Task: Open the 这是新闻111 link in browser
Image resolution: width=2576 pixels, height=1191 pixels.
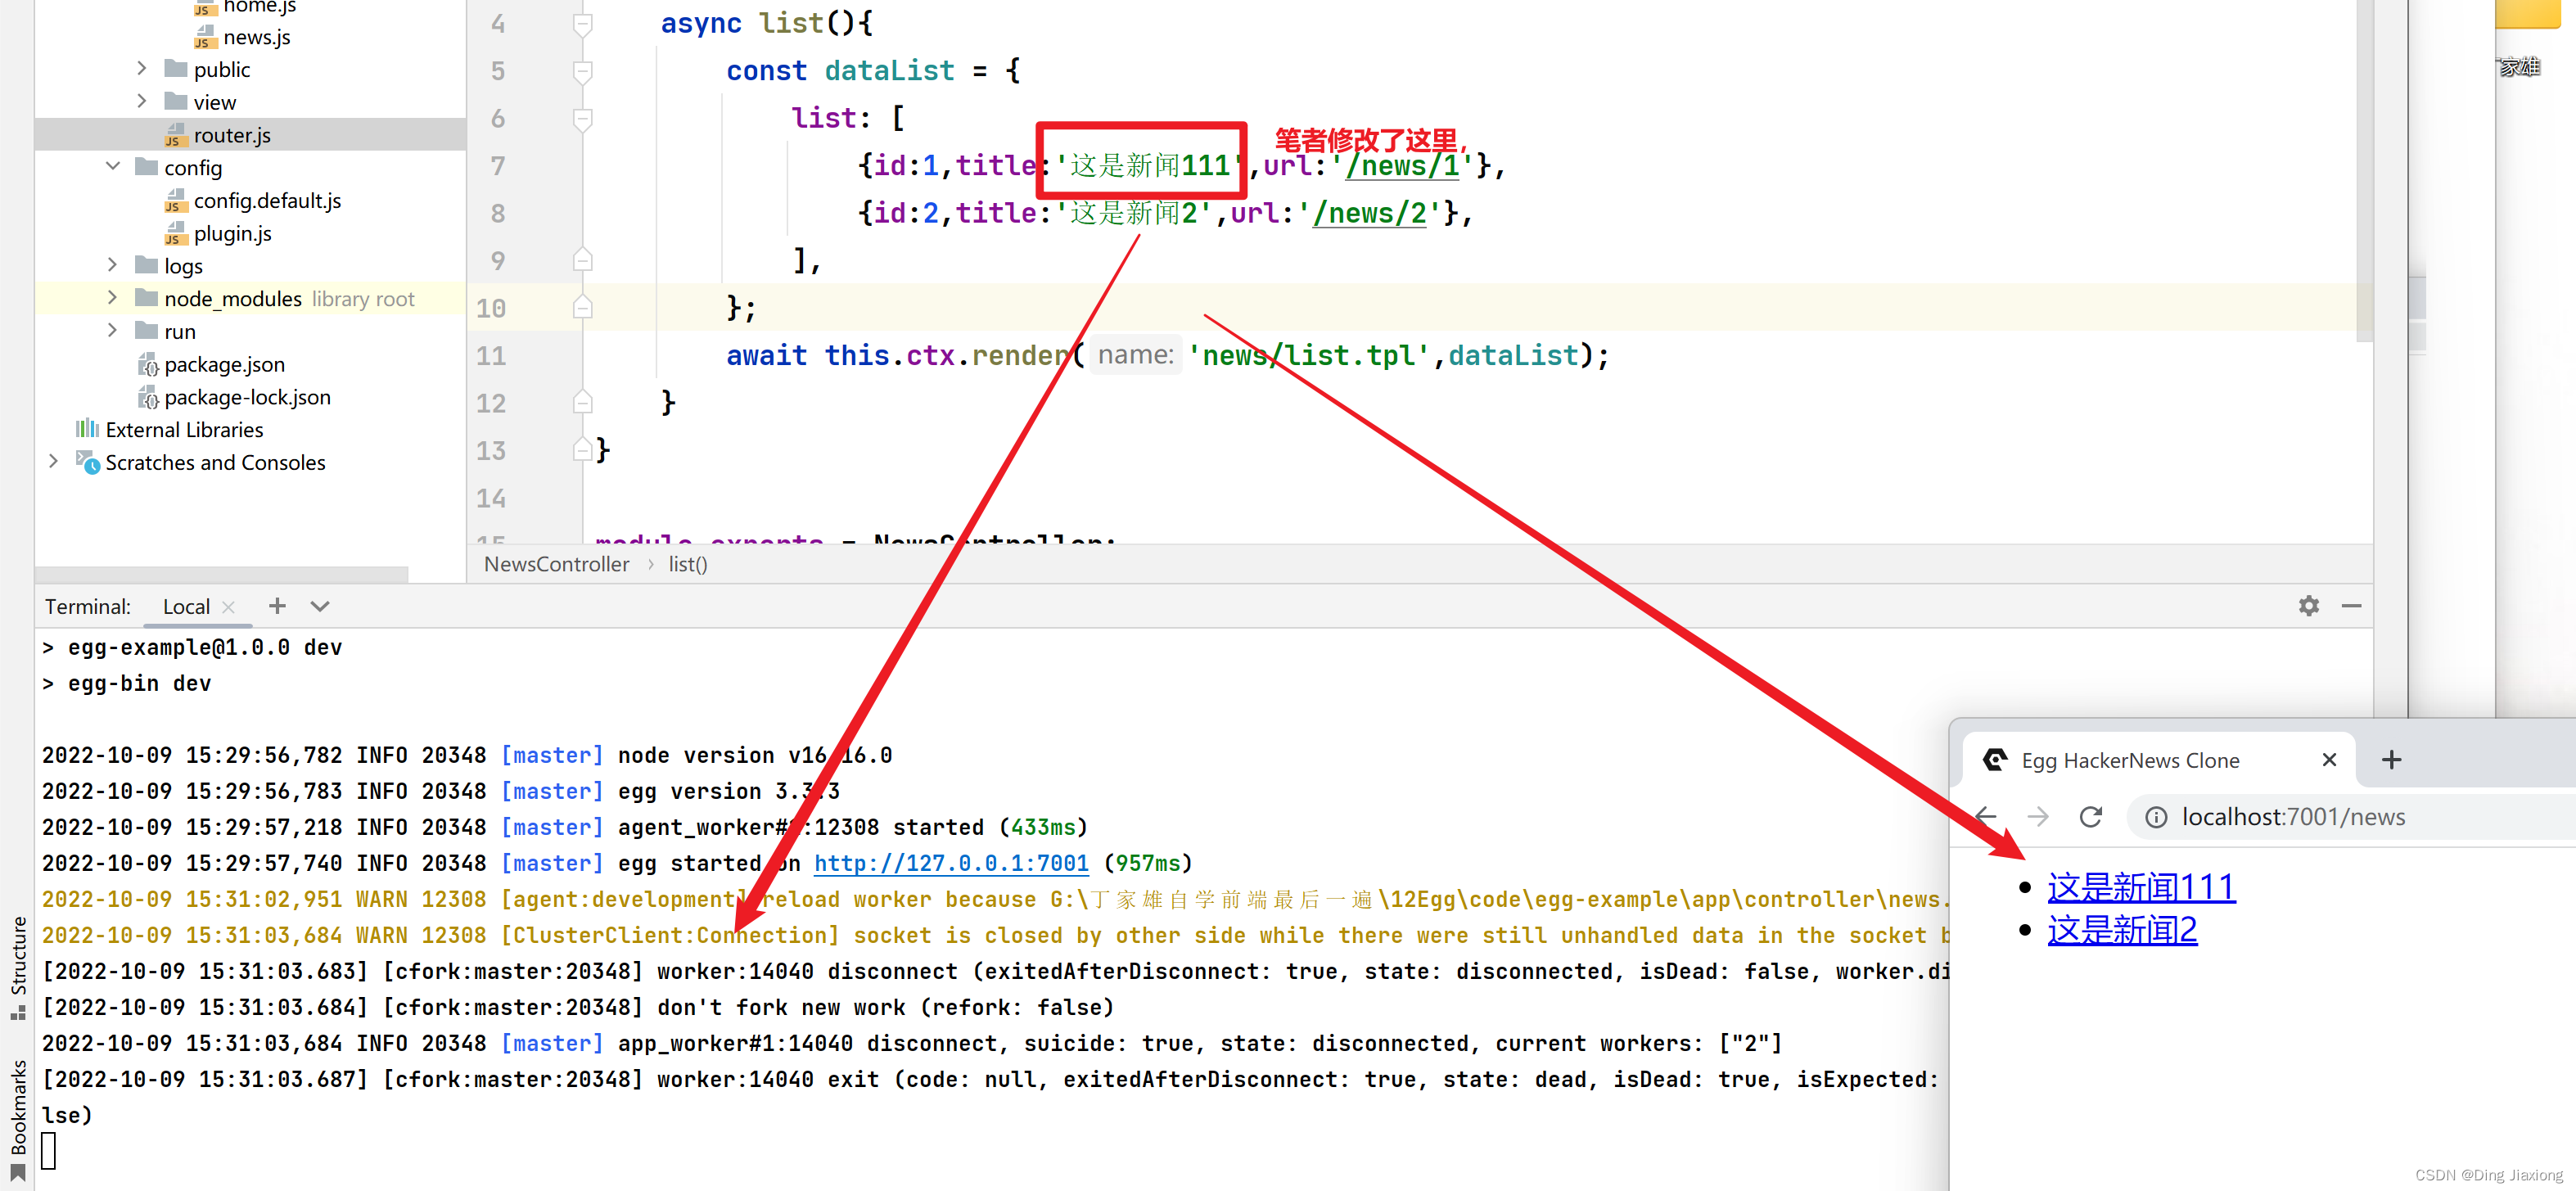Action: click(x=2141, y=887)
